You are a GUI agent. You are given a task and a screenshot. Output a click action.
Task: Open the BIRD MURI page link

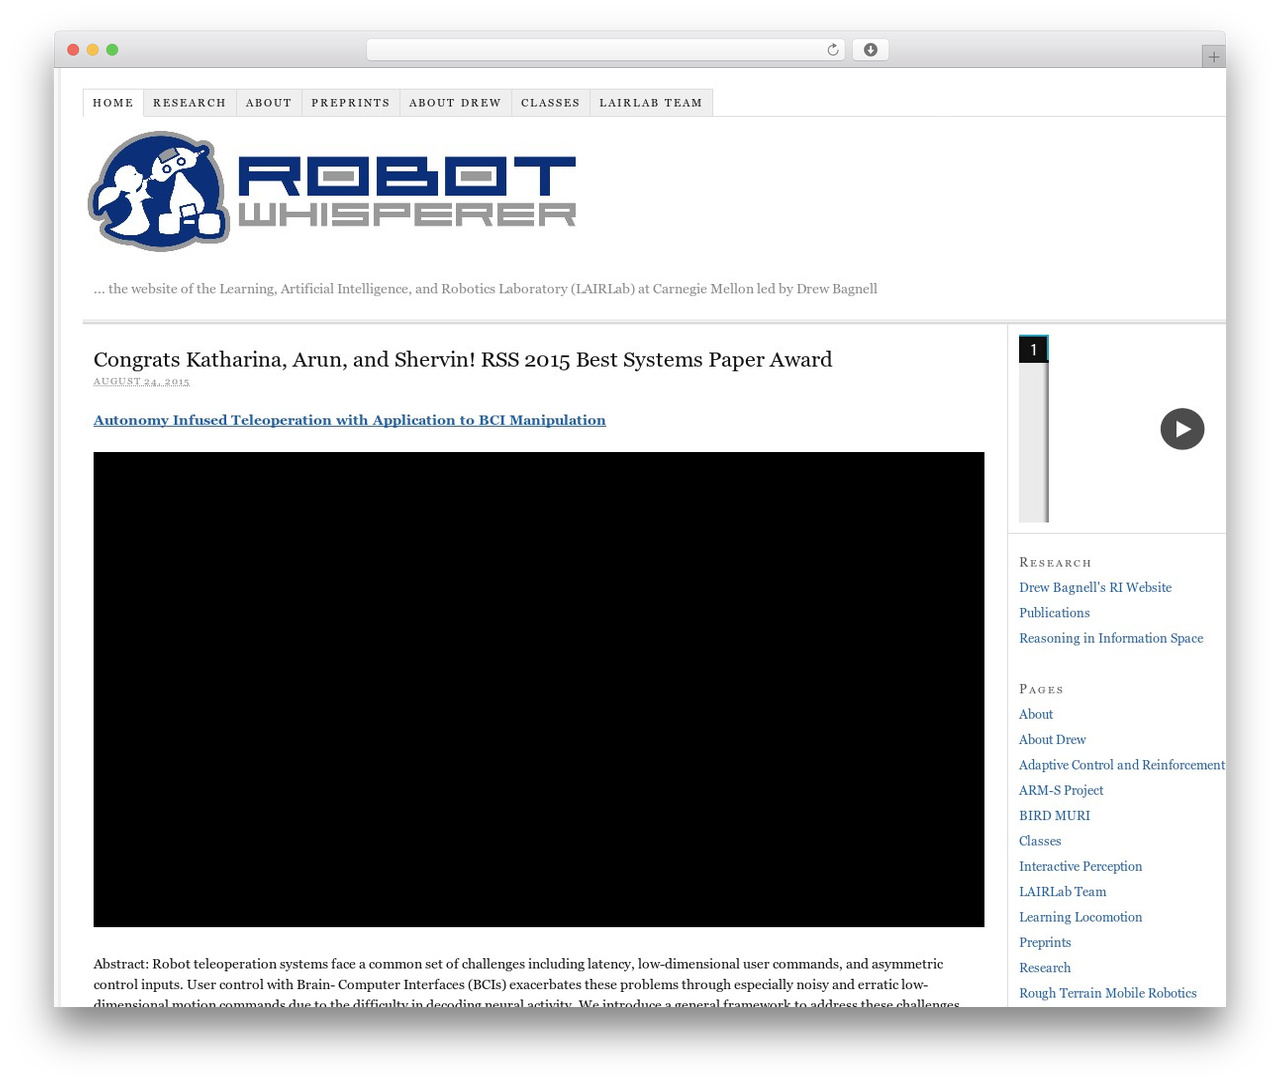point(1054,815)
